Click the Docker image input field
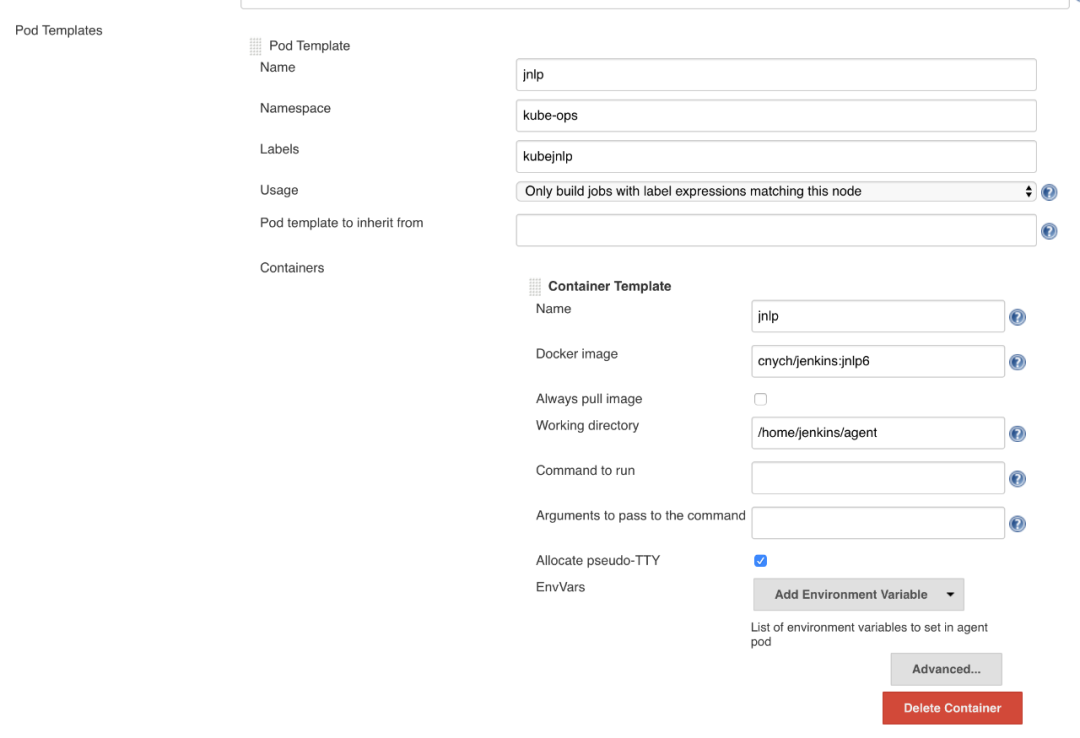1080x738 pixels. pos(877,361)
